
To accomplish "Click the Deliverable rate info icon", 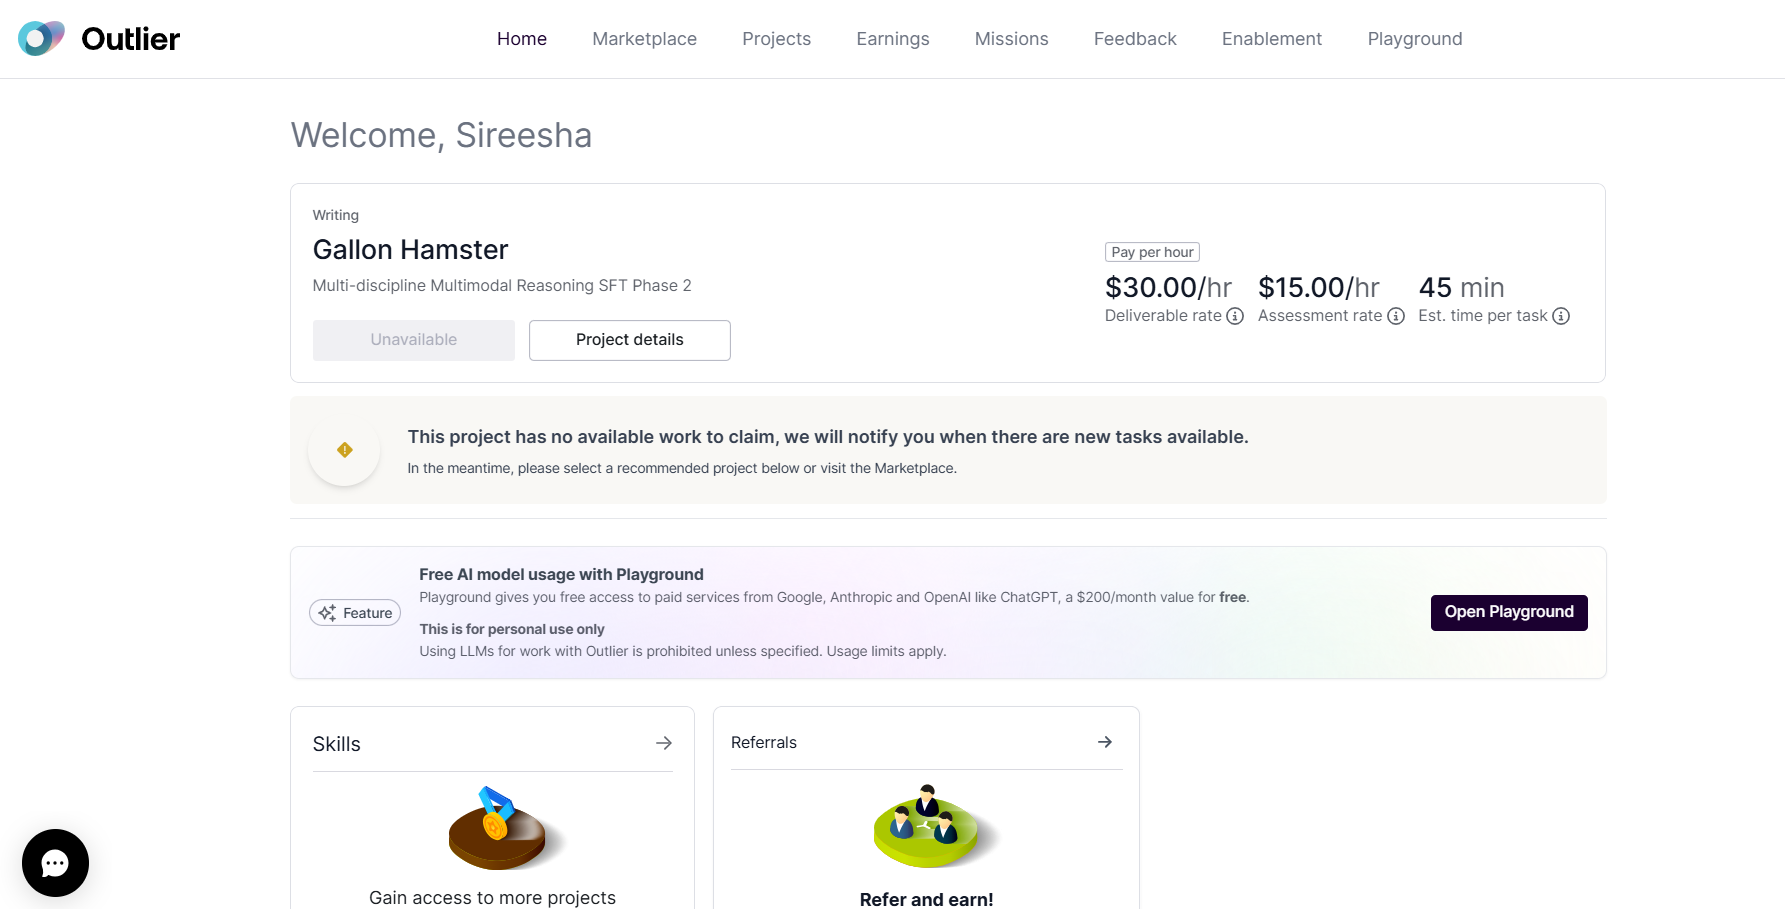I will (x=1235, y=316).
